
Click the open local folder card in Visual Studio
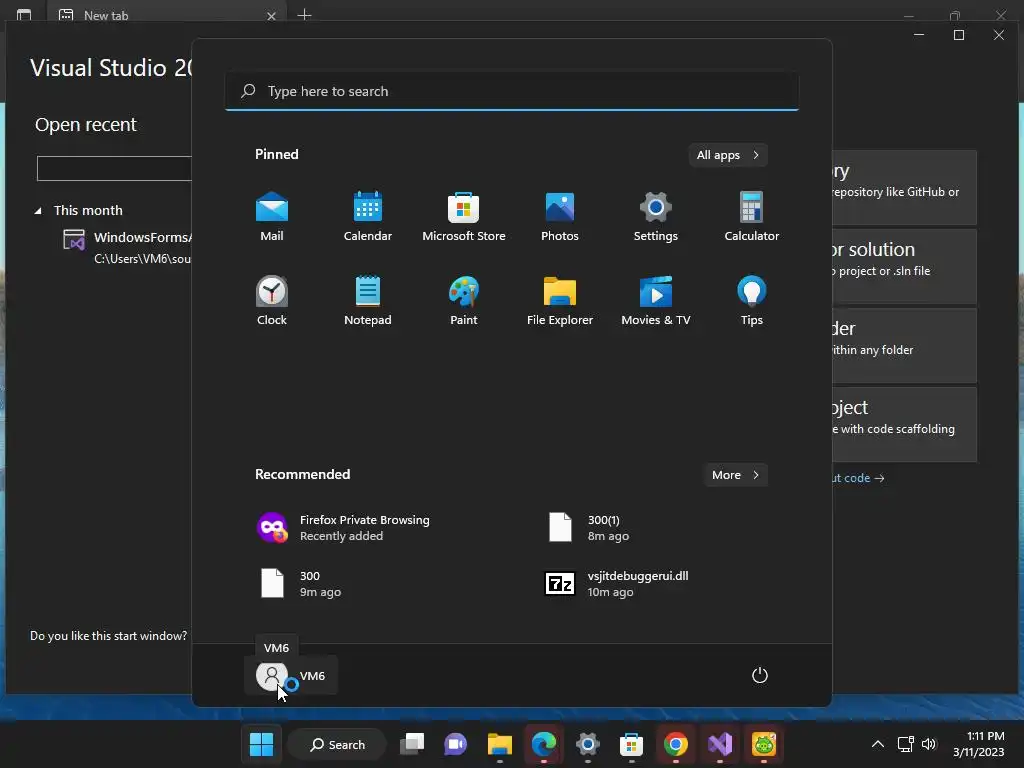904,345
